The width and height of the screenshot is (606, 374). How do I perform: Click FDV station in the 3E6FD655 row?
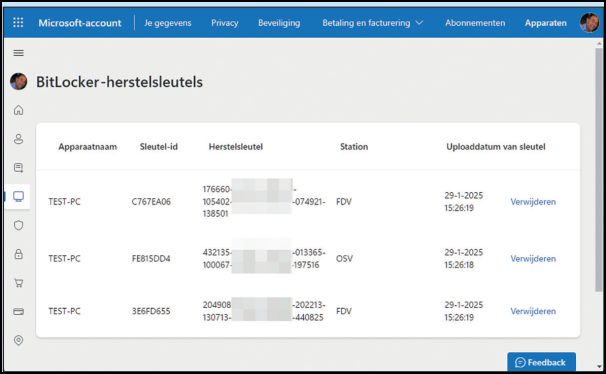344,311
